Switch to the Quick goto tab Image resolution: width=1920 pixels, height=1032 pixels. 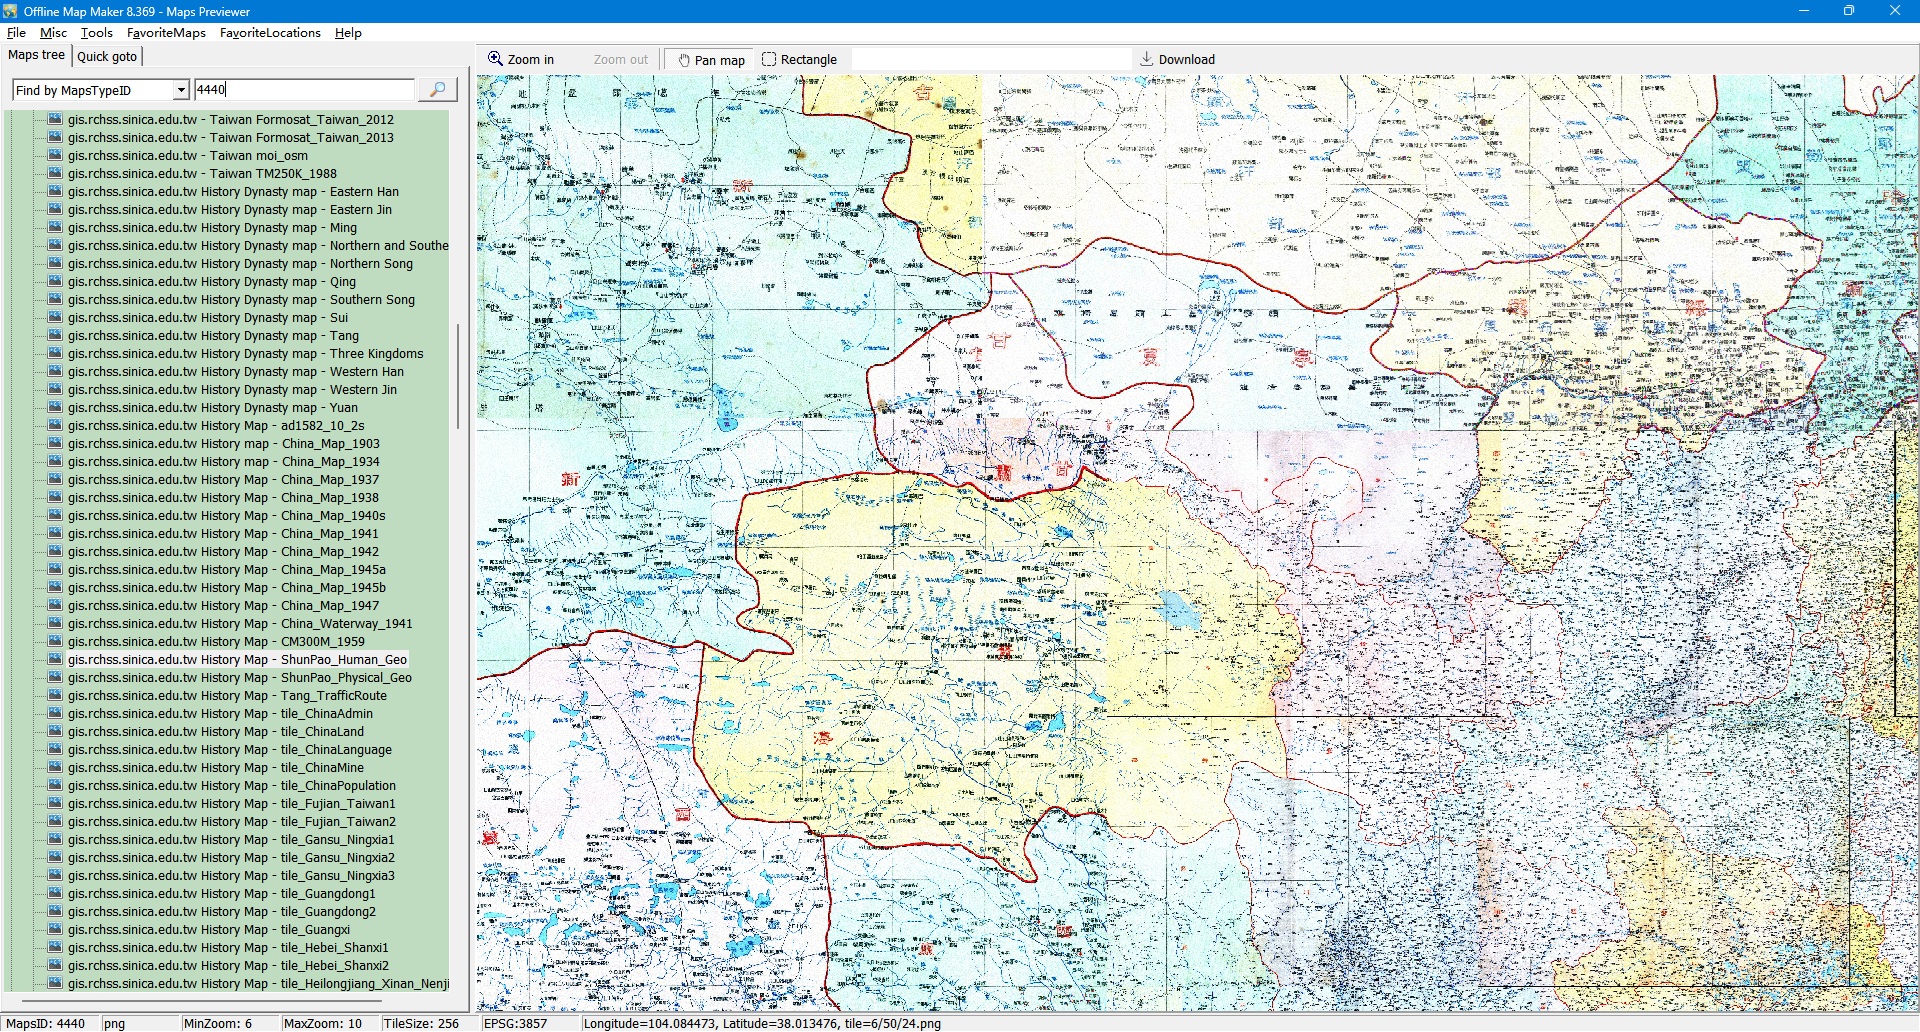[x=107, y=57]
